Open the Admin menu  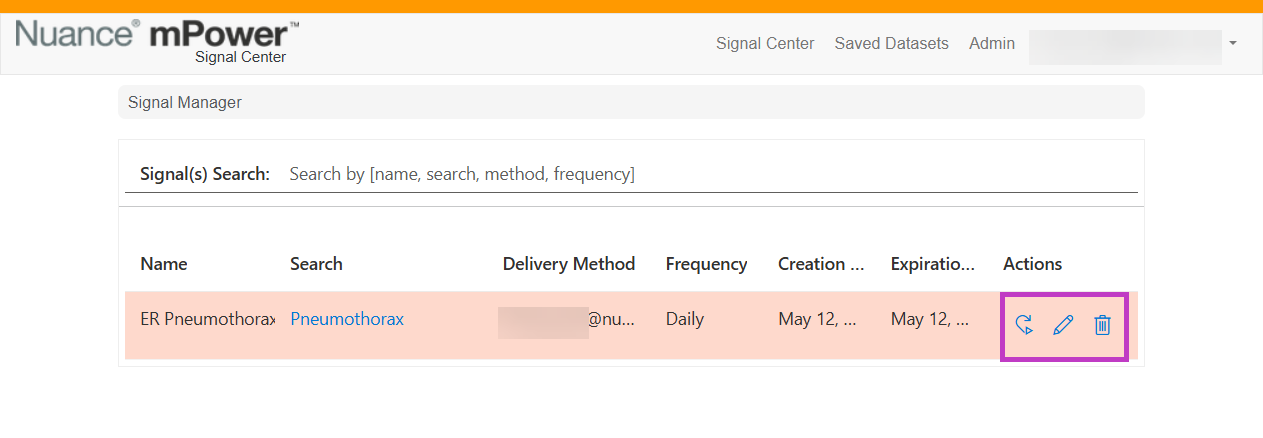(x=992, y=44)
